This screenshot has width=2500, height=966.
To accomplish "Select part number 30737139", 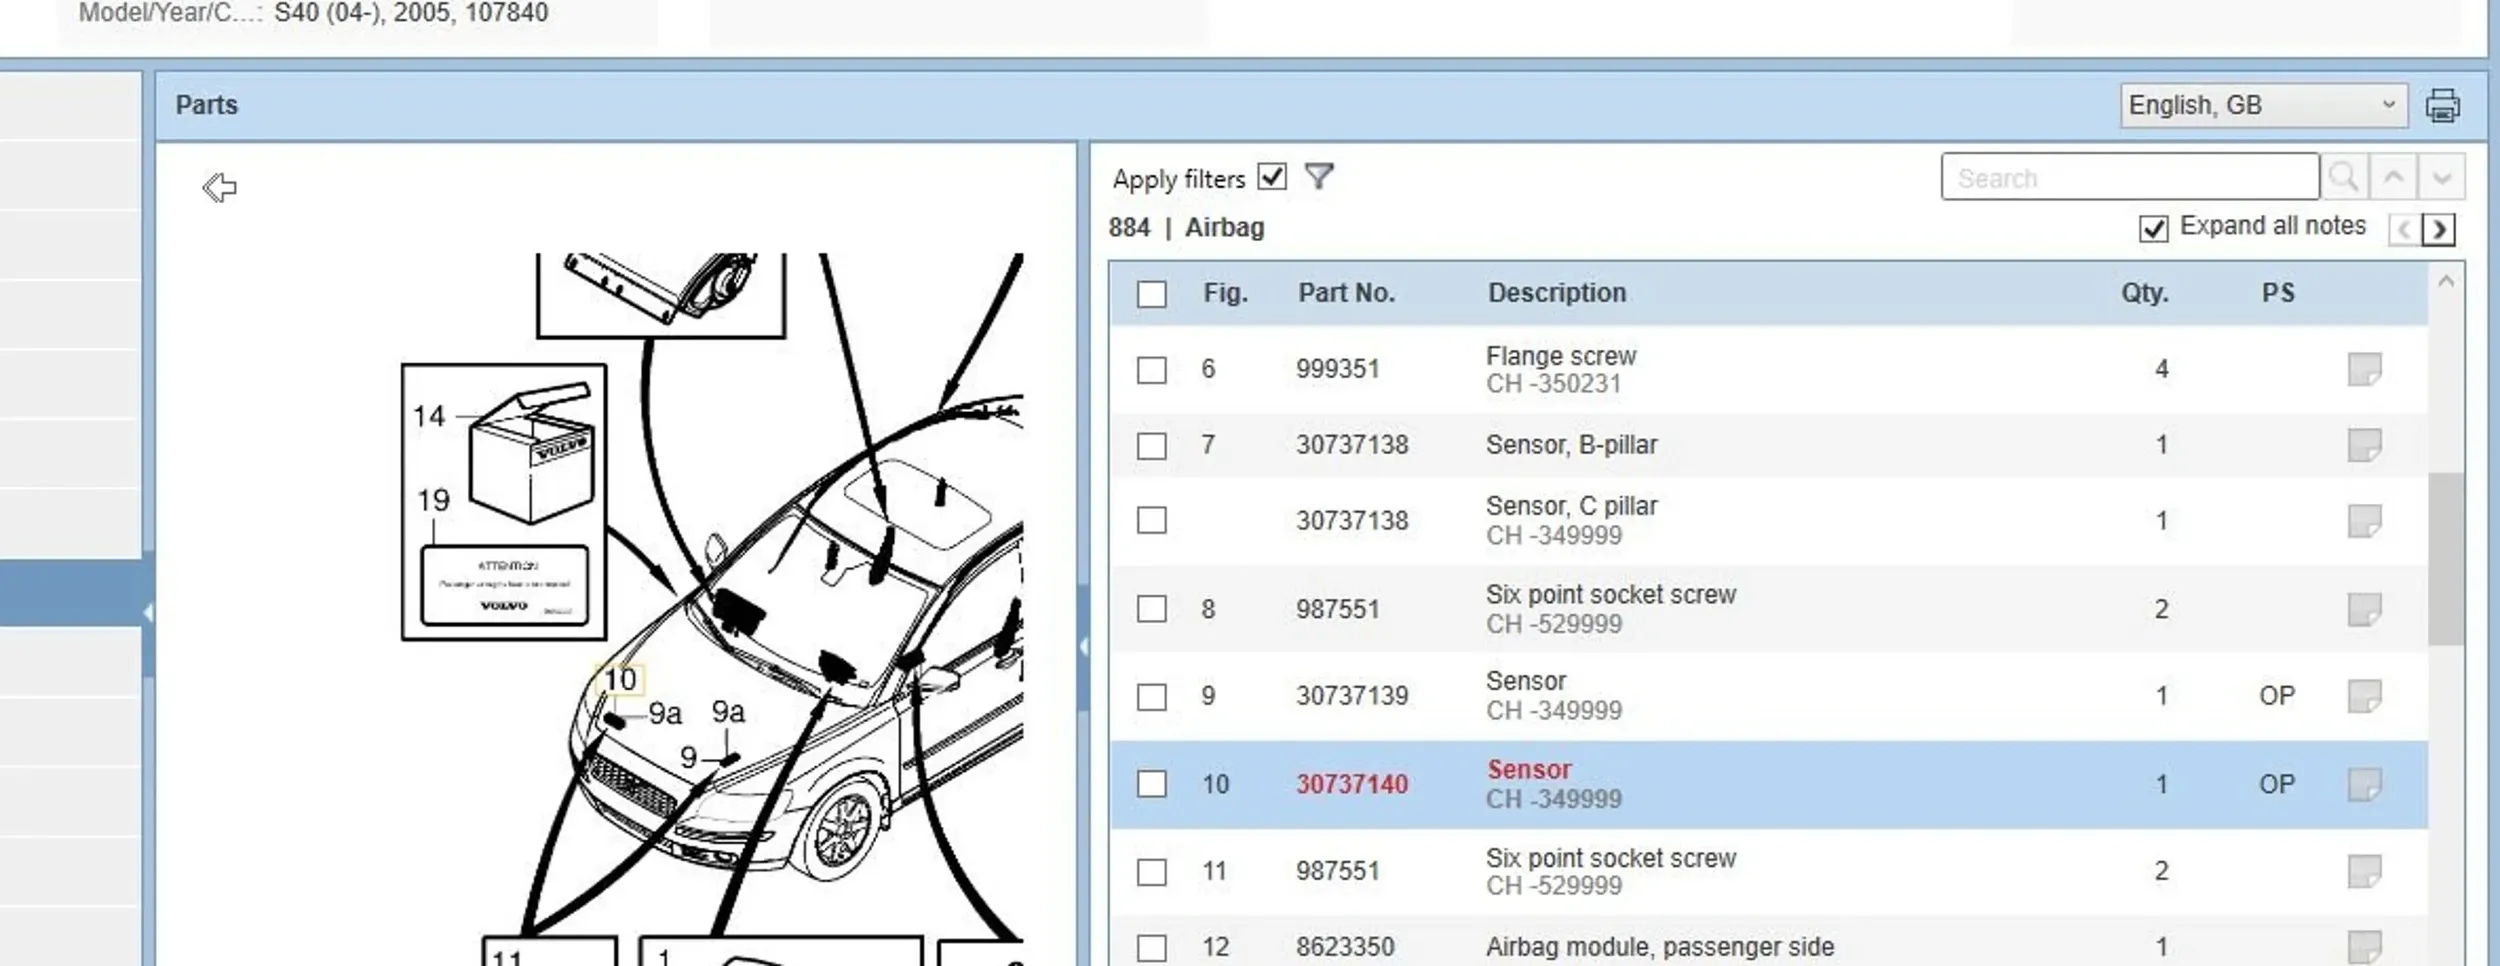I will pos(1352,696).
